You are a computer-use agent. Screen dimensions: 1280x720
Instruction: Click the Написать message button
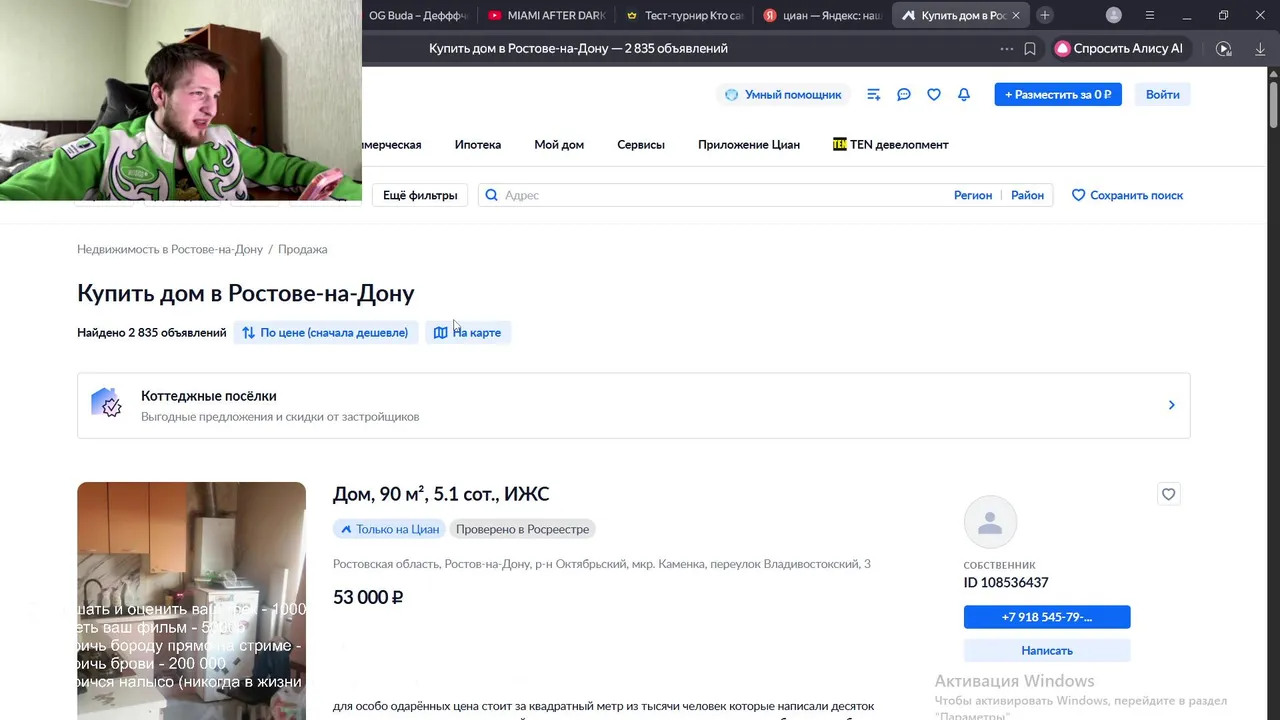pyautogui.click(x=1047, y=650)
